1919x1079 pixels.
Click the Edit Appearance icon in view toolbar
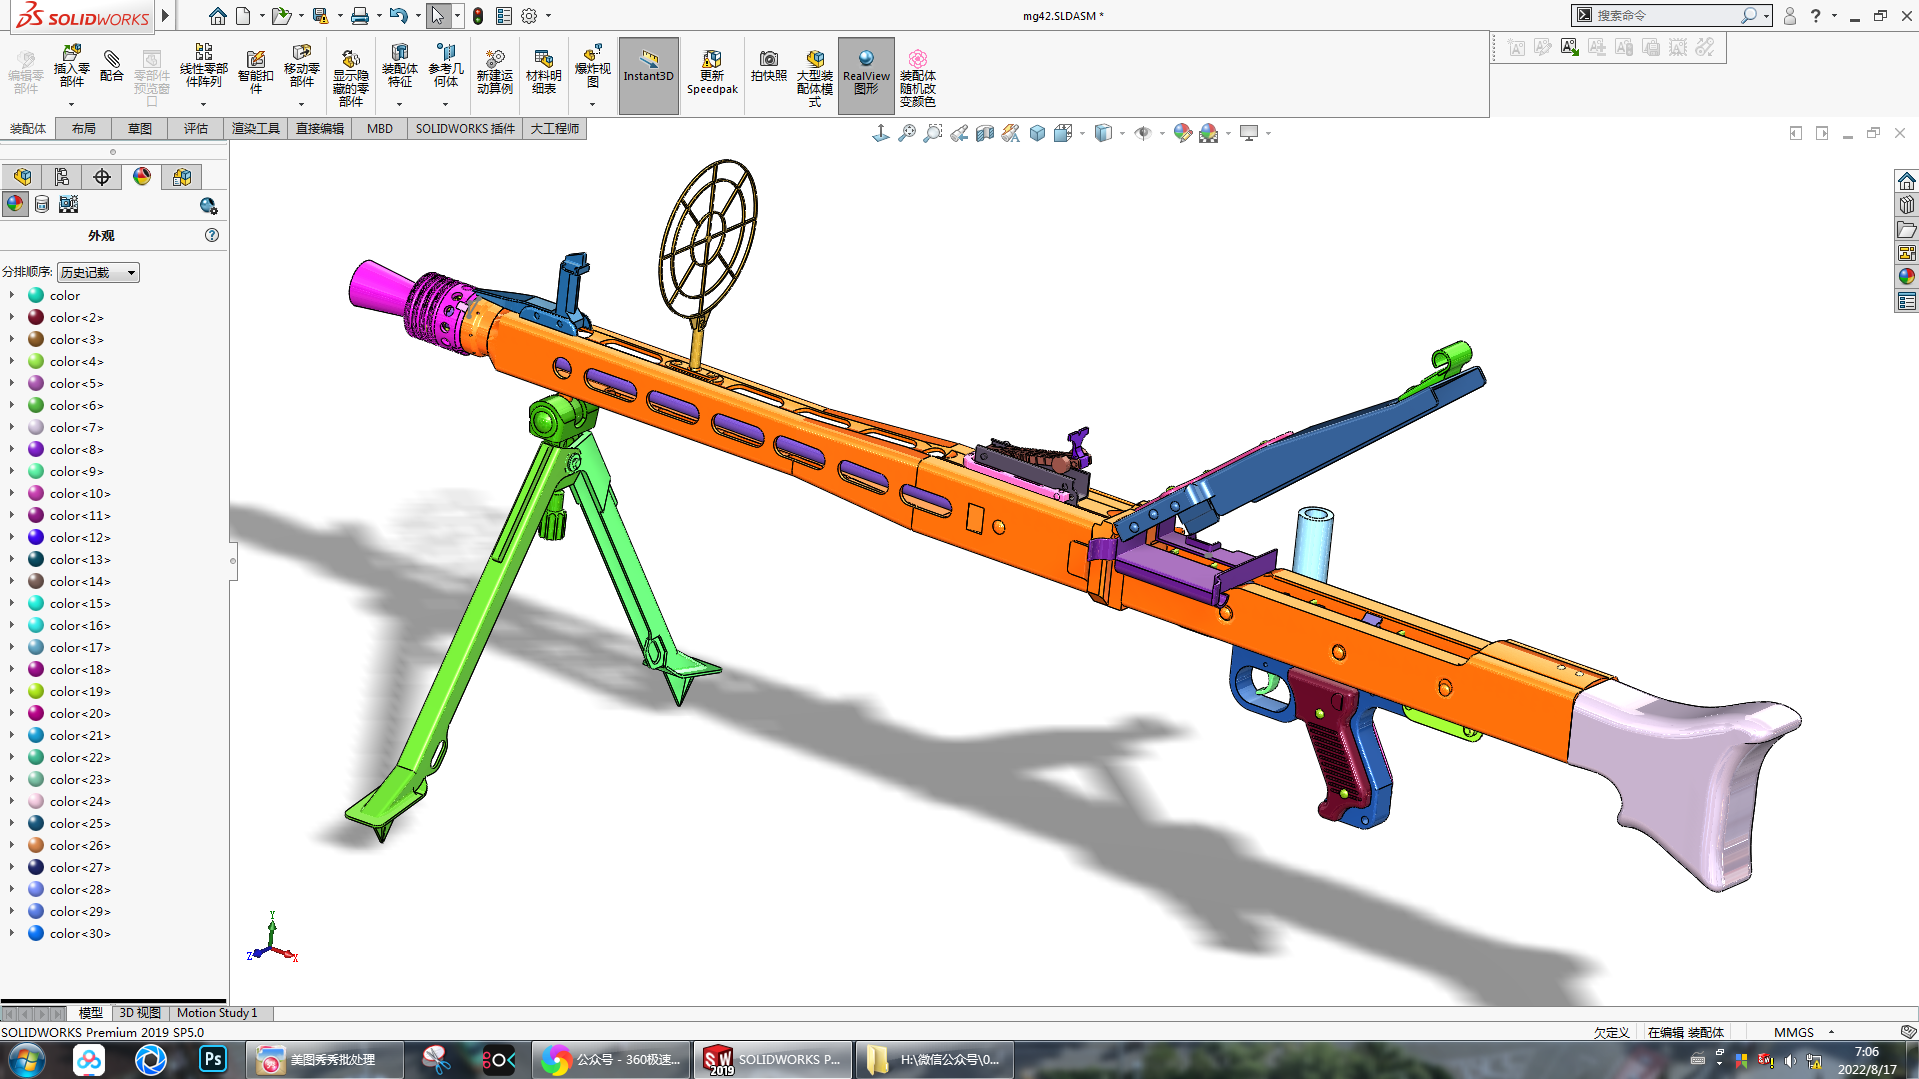[x=1182, y=133]
